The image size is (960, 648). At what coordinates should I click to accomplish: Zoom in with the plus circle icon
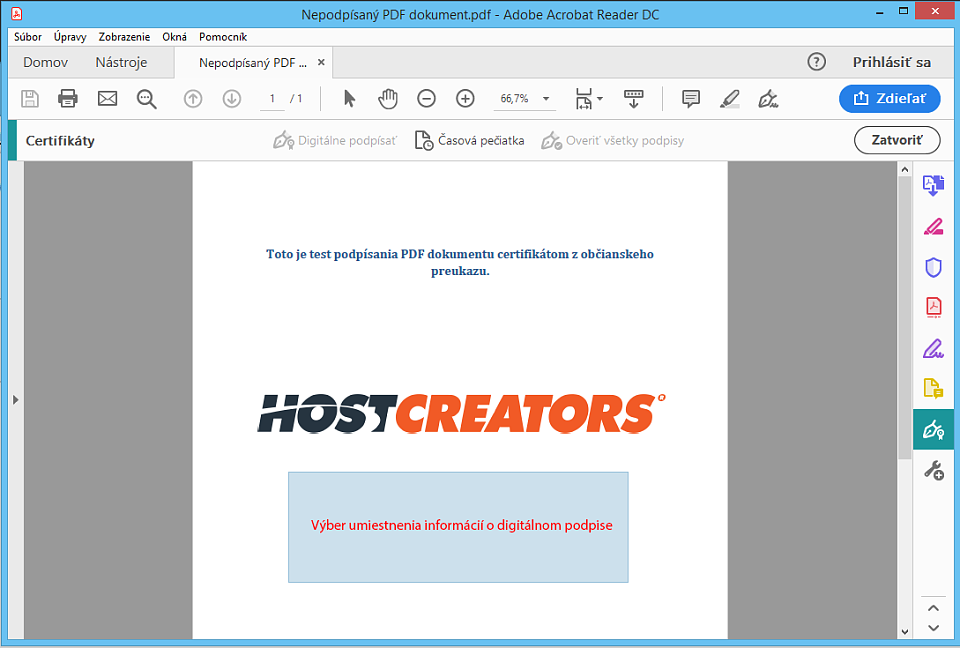(465, 99)
